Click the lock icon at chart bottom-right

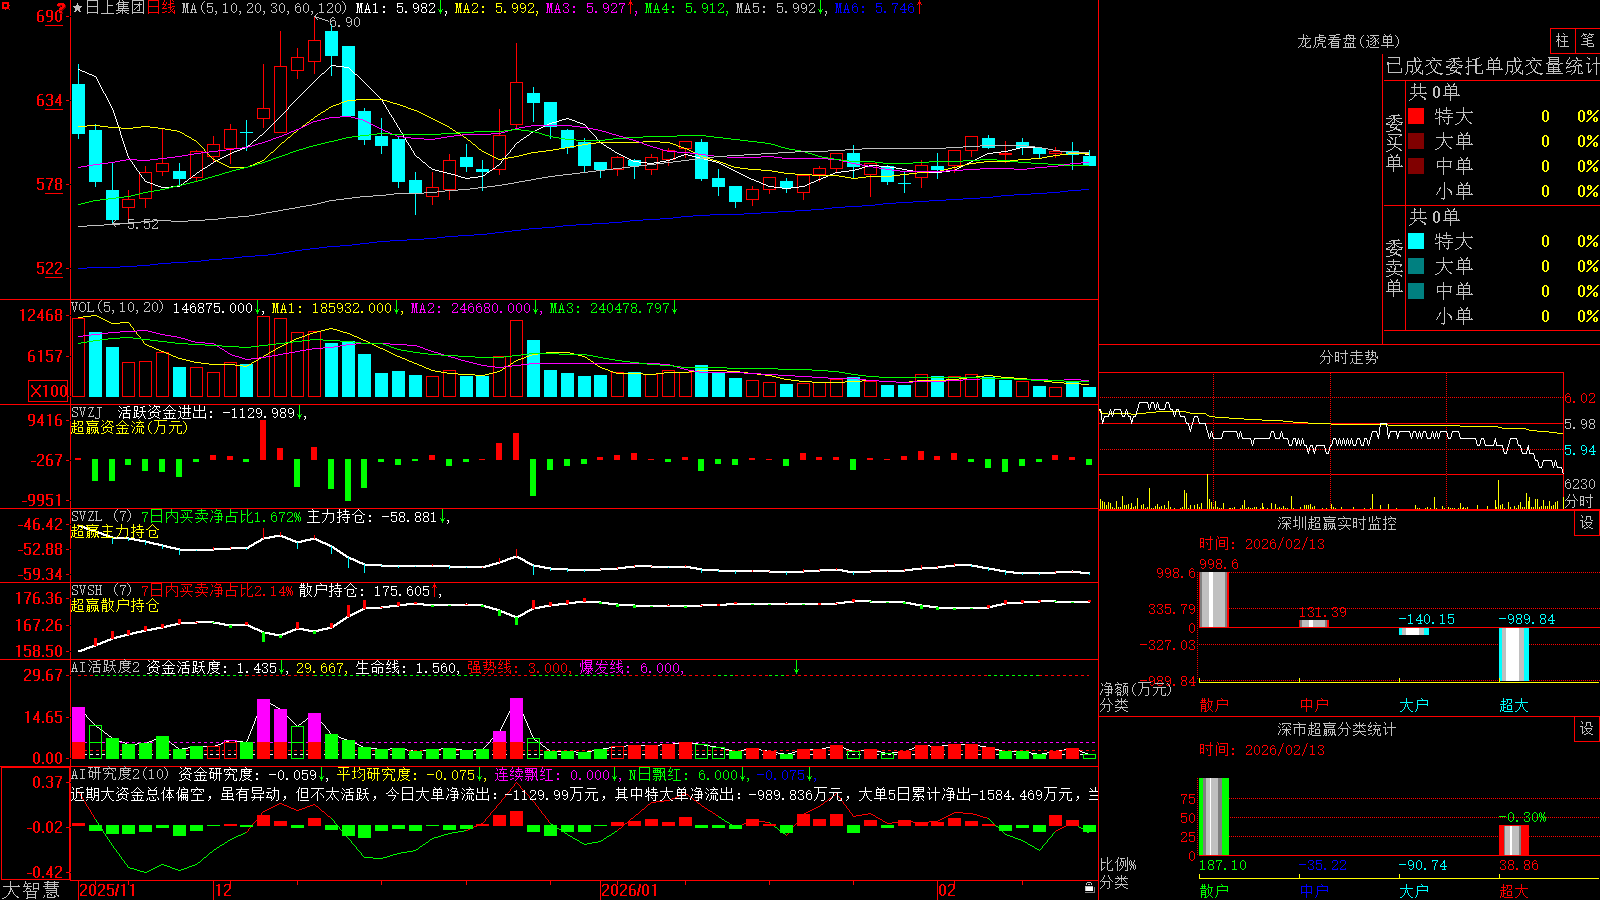(x=1089, y=888)
